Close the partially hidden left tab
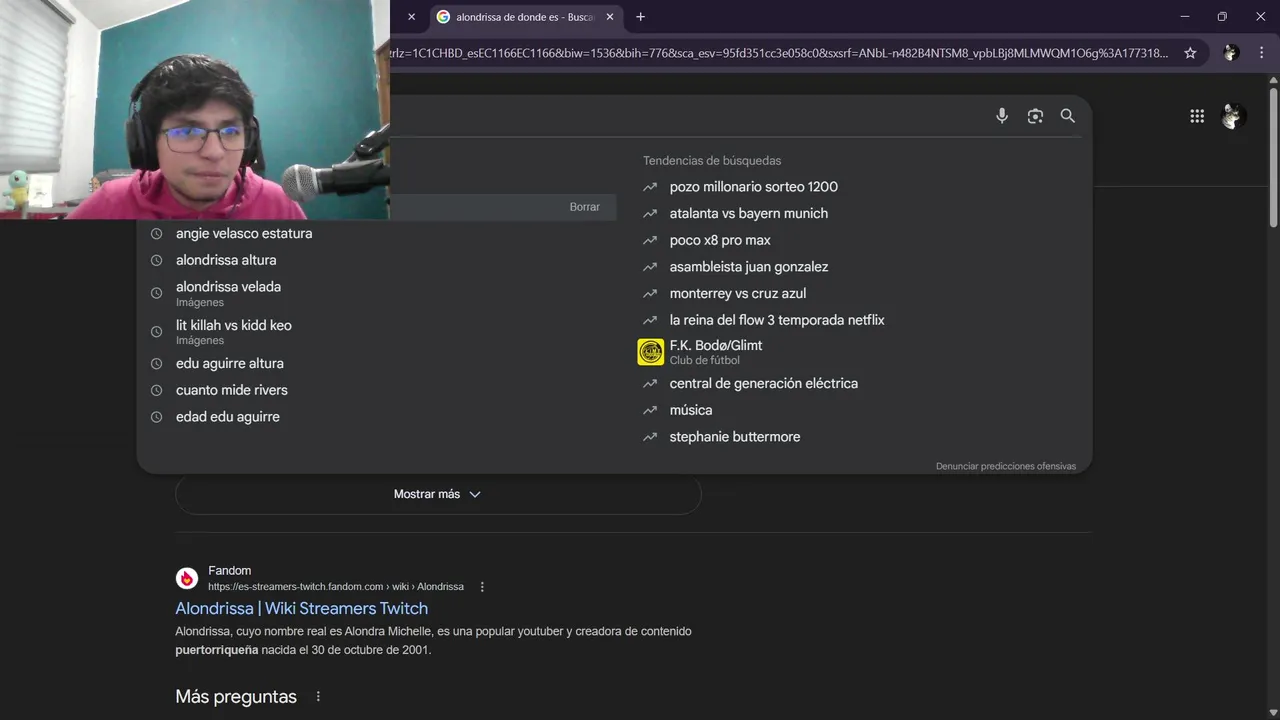Screen dimensions: 1280x720 (411, 17)
